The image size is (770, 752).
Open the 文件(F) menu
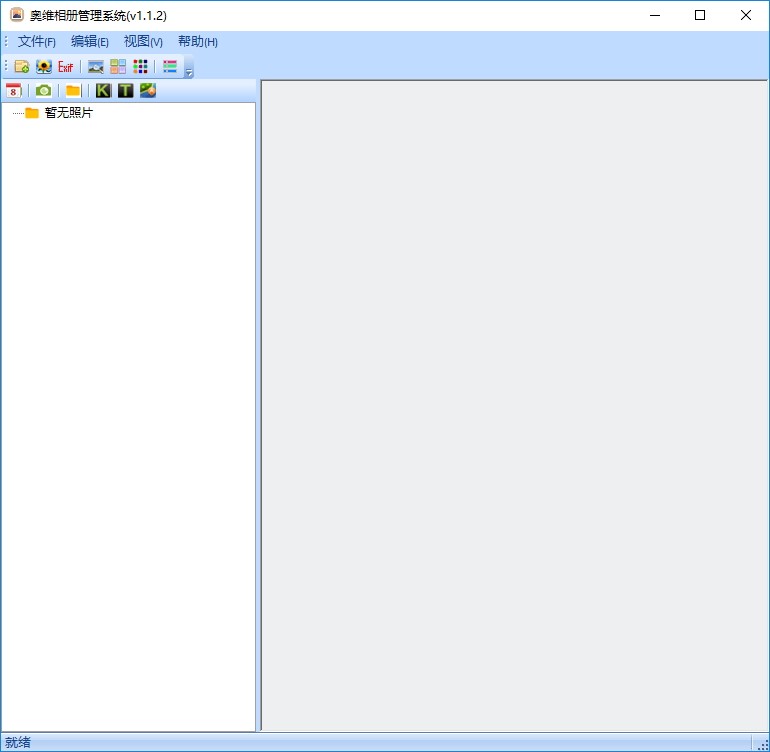pyautogui.click(x=37, y=42)
